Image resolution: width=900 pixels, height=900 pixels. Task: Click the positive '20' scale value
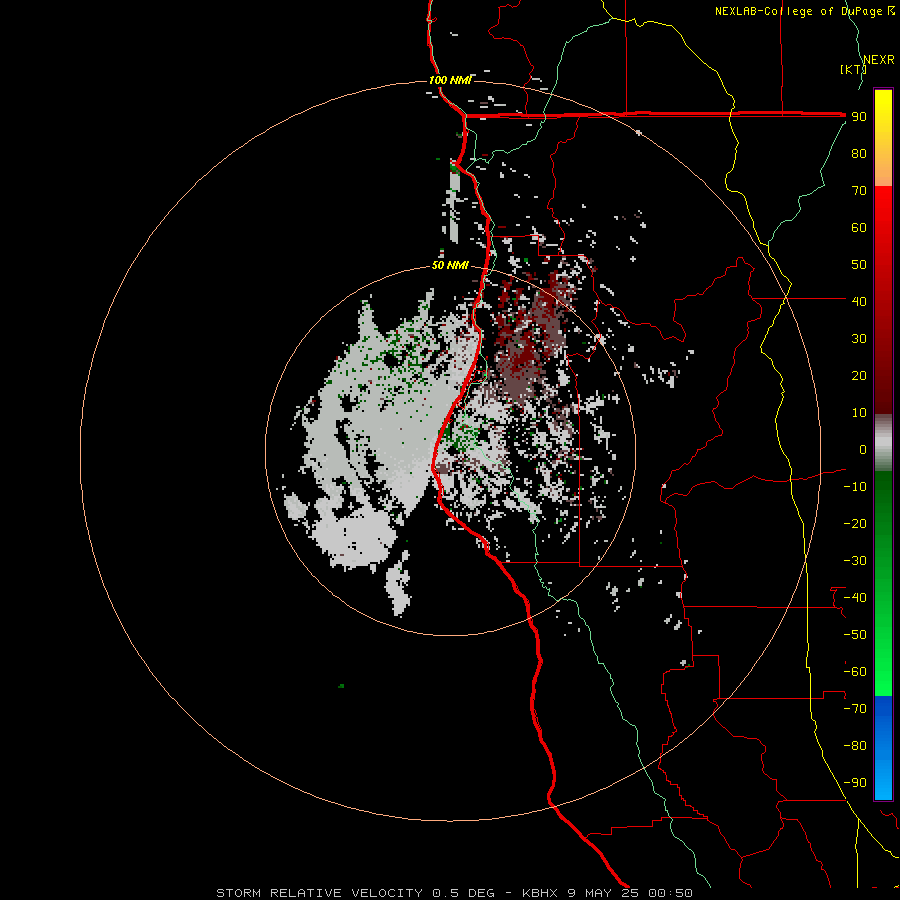859,375
